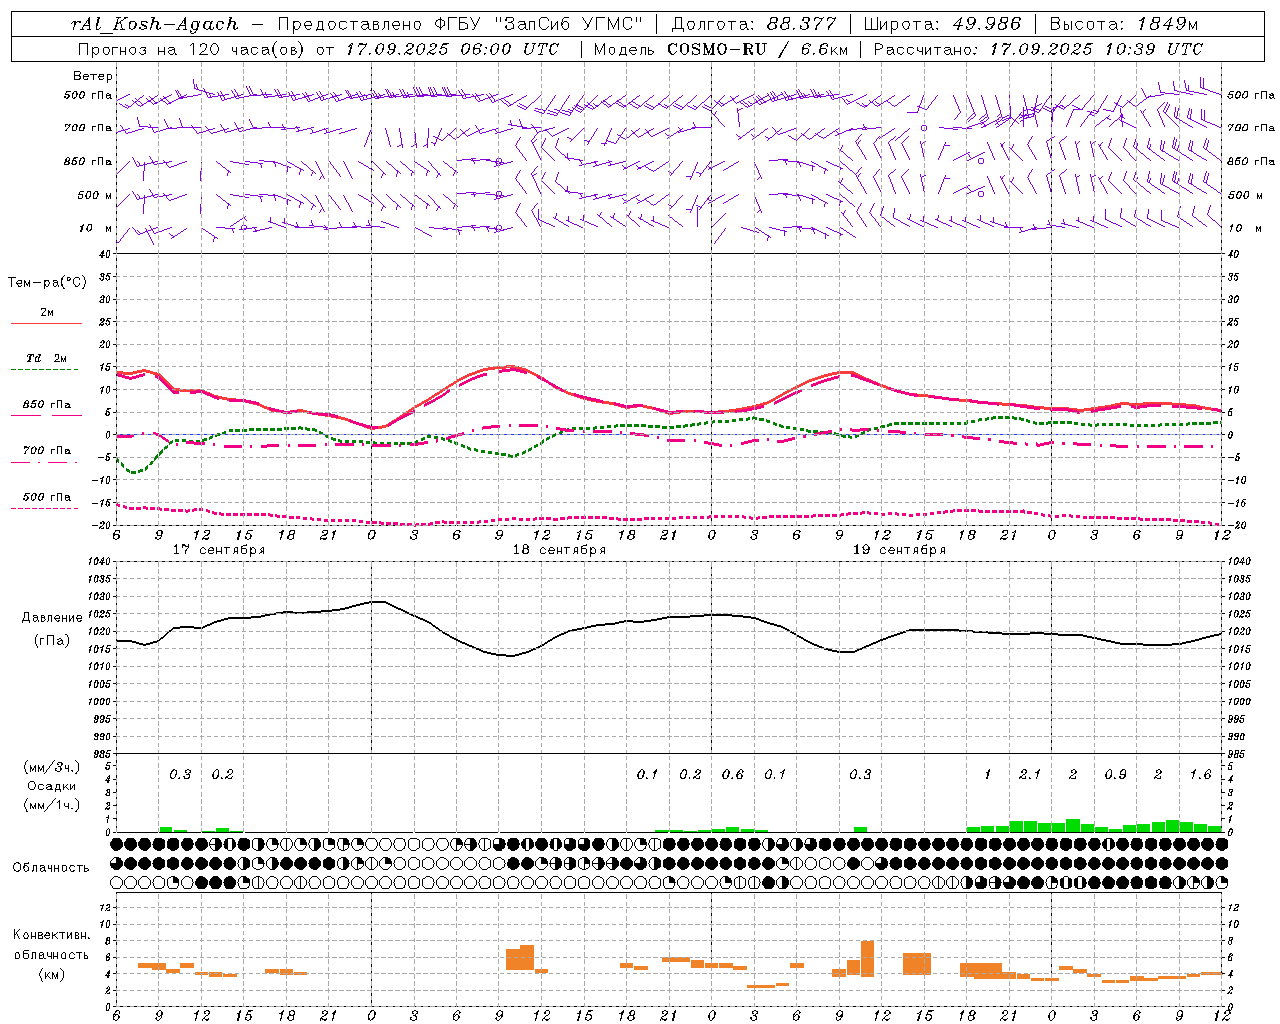The height and width of the screenshot is (1024, 1280).
Task: Click the forecast start time 17.09.2025 06:00 UTC
Action: point(452,49)
